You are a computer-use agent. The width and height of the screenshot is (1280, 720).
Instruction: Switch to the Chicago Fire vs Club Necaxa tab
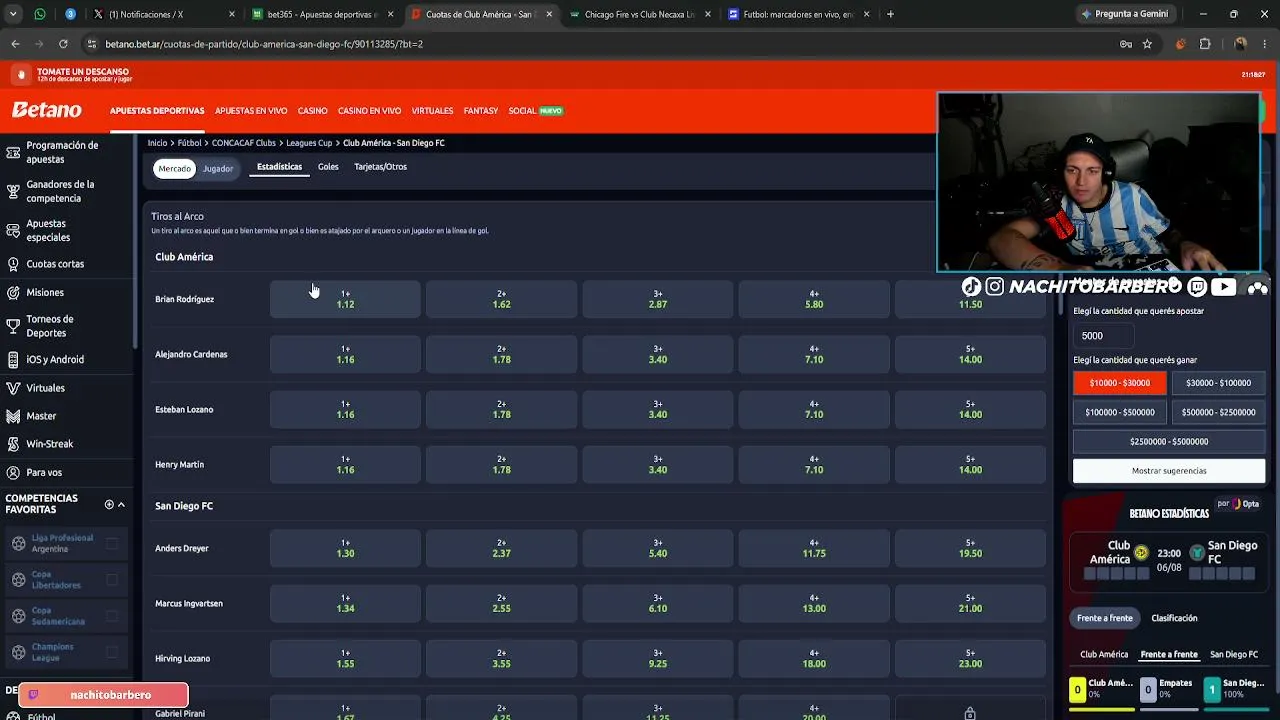click(x=639, y=14)
